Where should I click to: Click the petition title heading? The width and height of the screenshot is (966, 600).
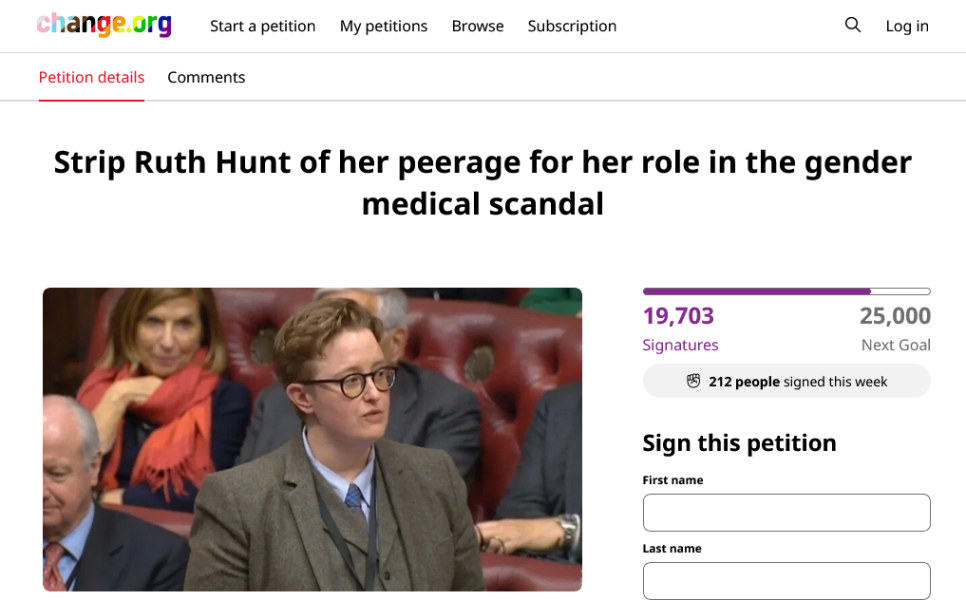[483, 182]
